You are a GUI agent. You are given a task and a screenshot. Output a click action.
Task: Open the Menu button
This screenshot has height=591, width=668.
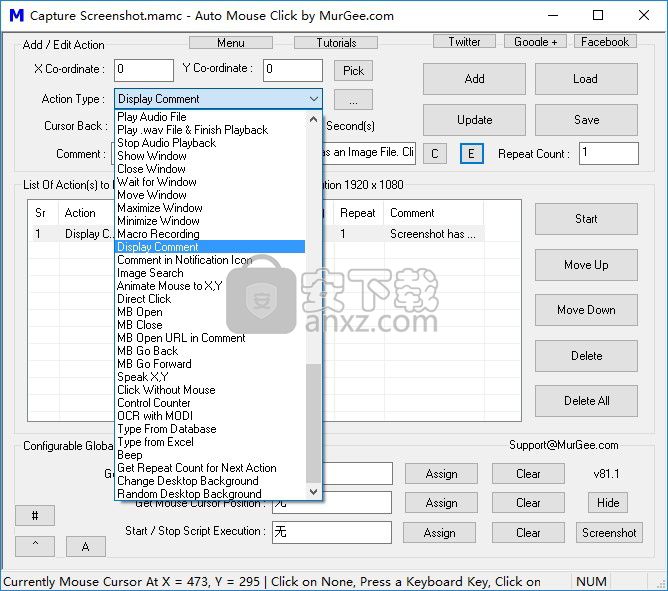[x=231, y=43]
